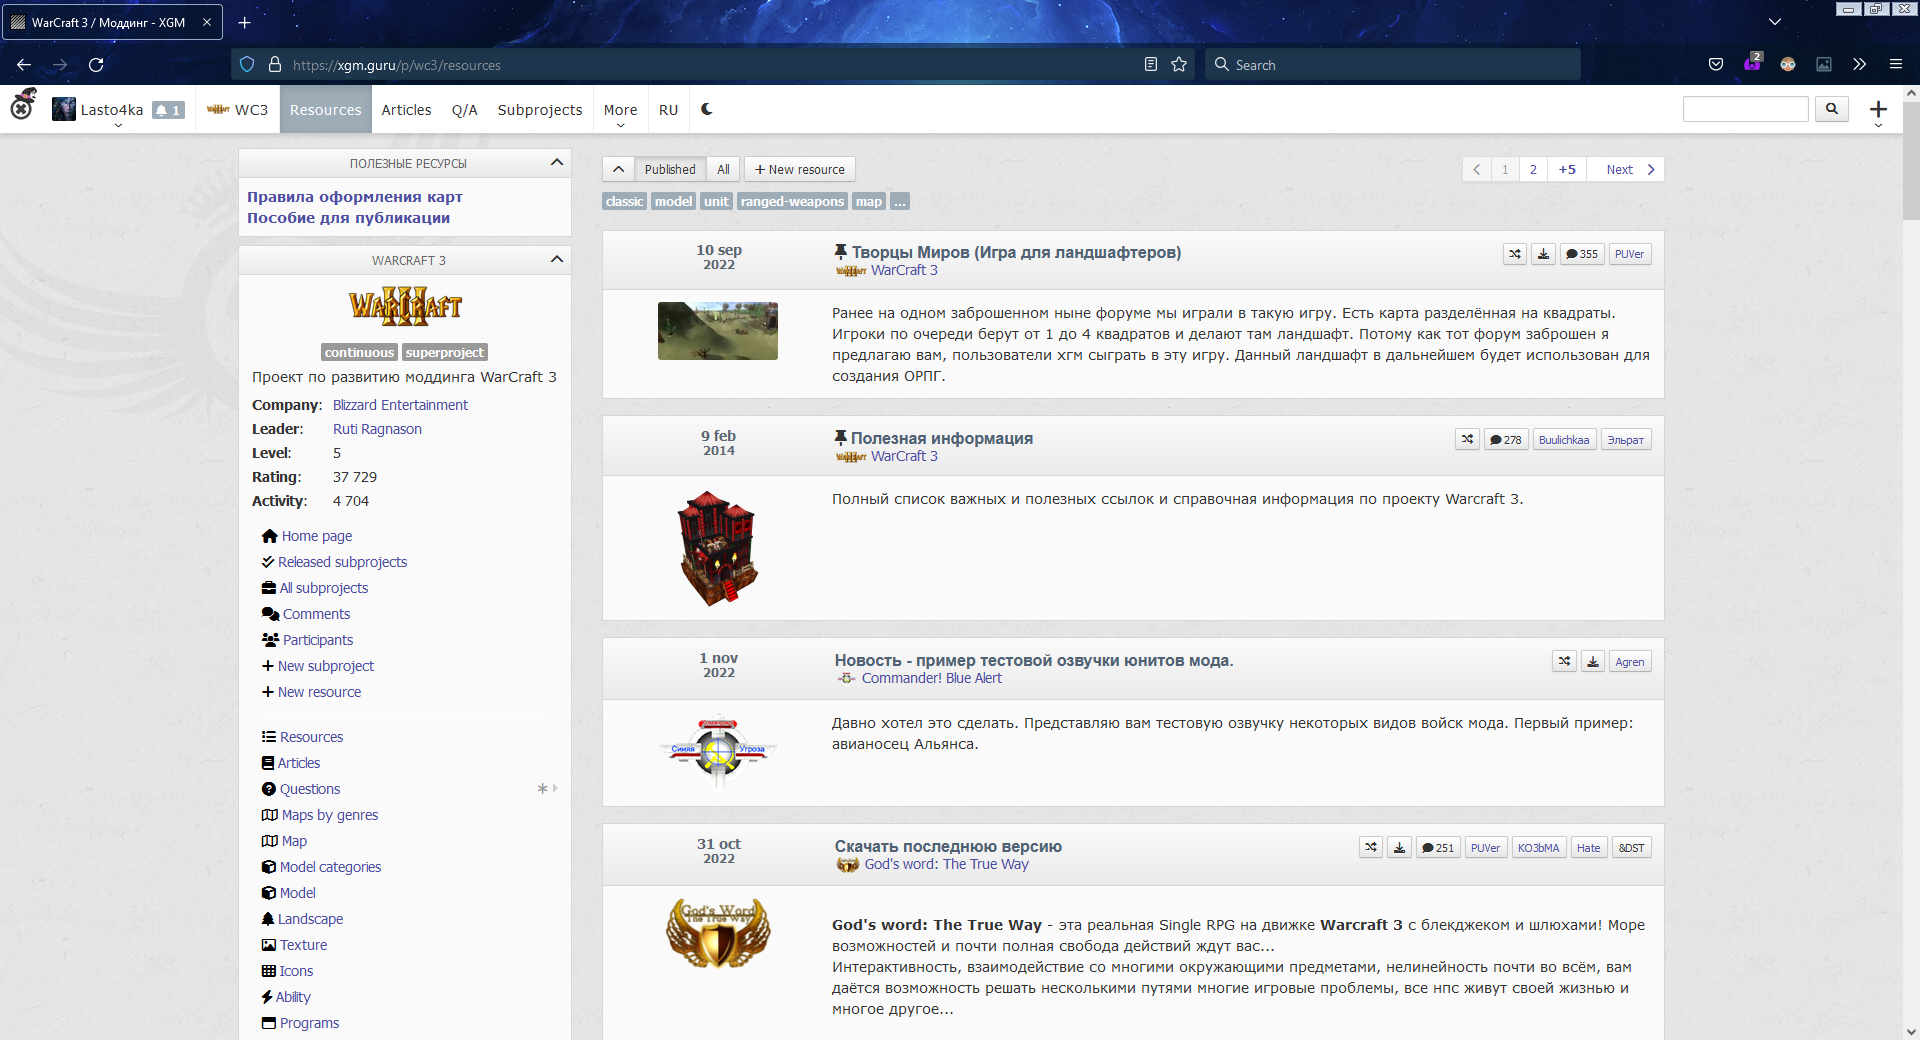
Task: Show more browser tools chevrons
Action: point(1859,65)
